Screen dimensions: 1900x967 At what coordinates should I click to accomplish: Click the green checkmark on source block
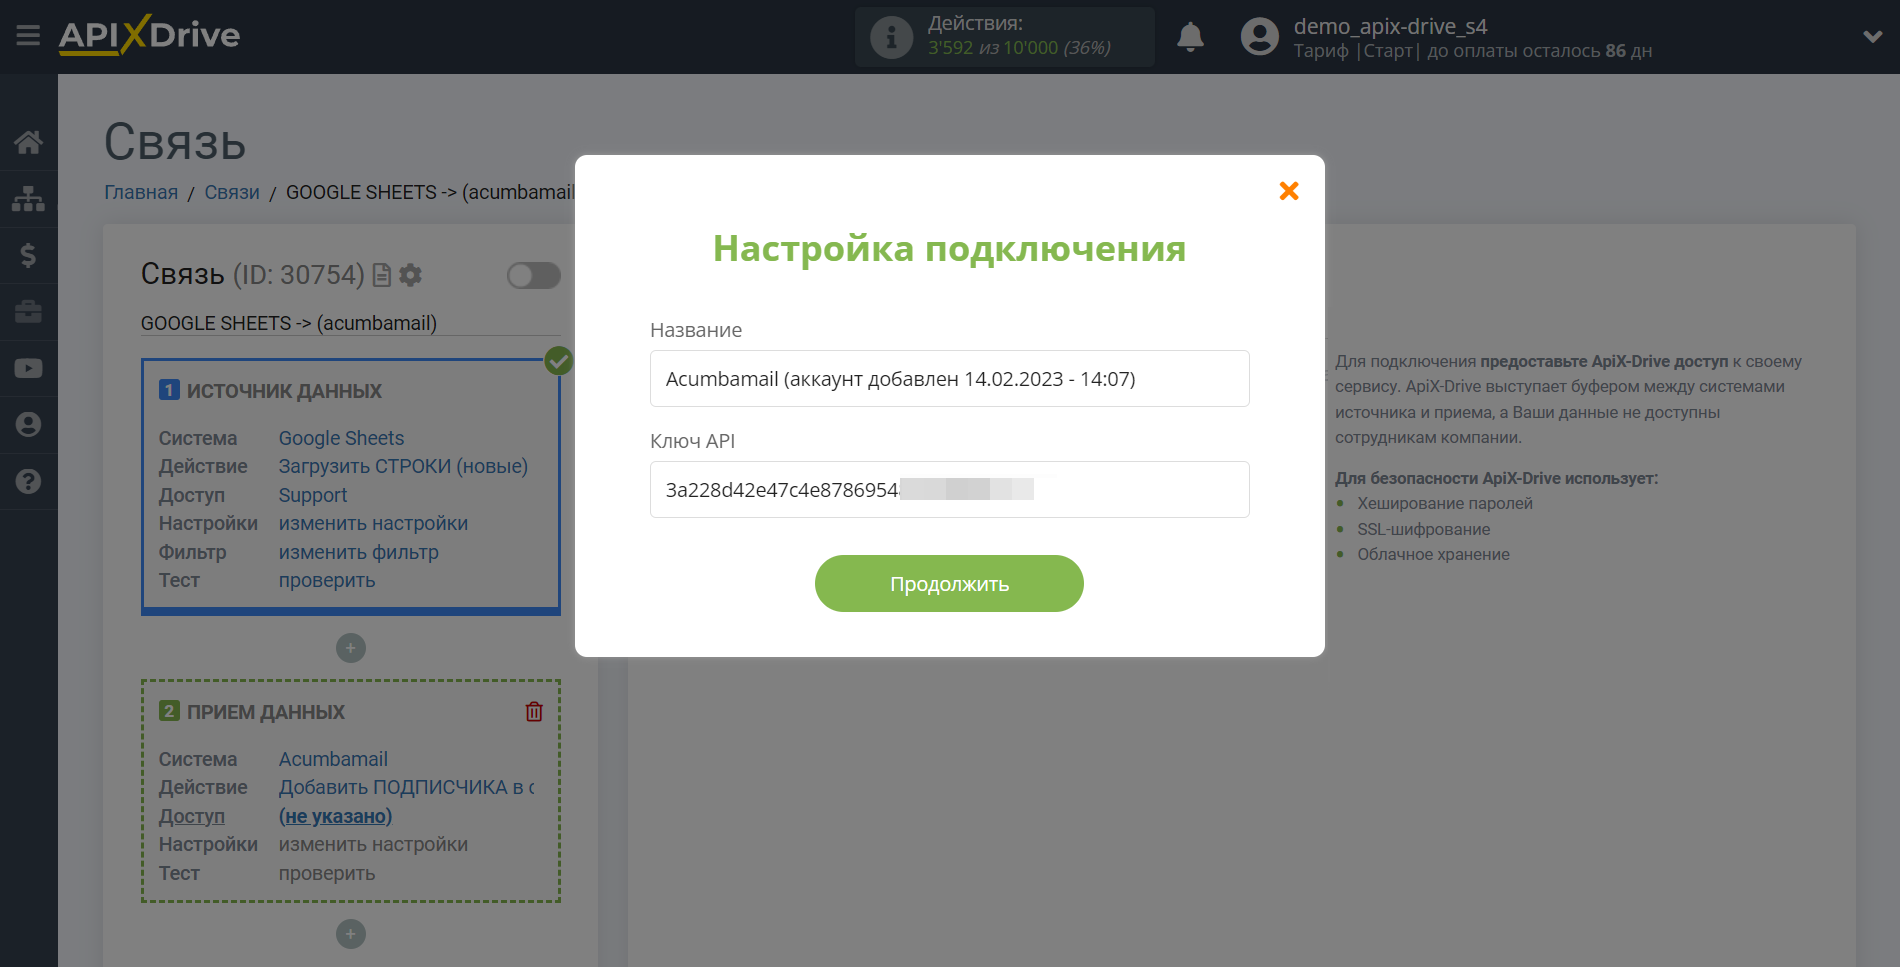(559, 360)
